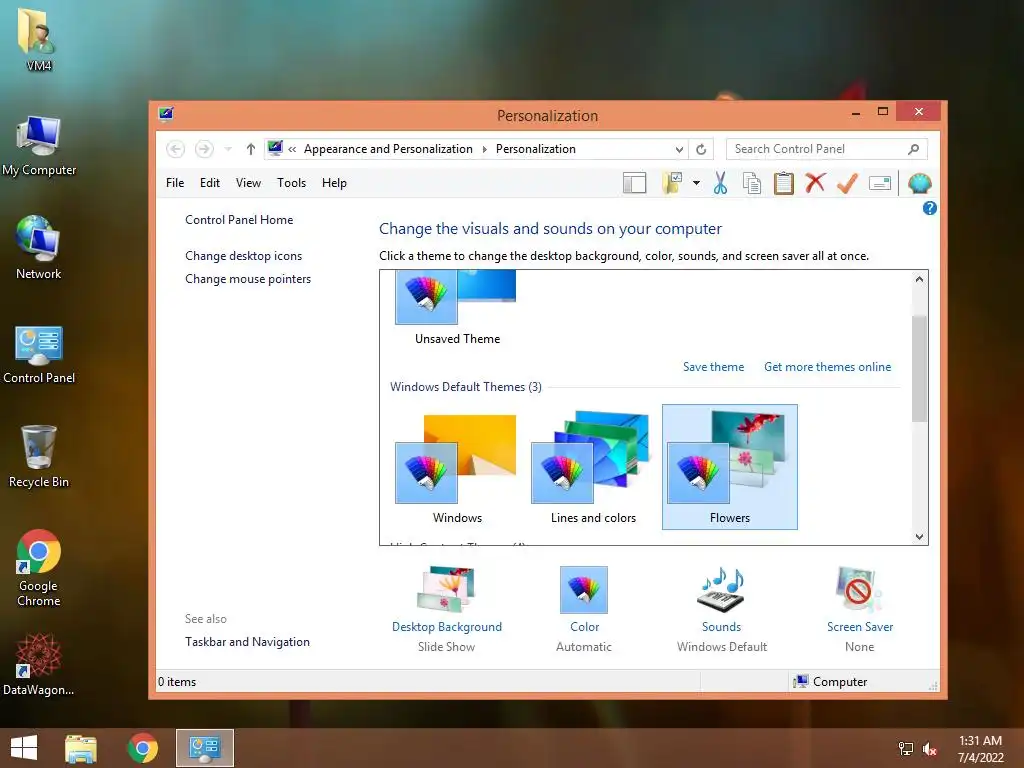Screen dimensions: 1024x768
Task: Click the search magnifier icon
Action: [x=914, y=149]
